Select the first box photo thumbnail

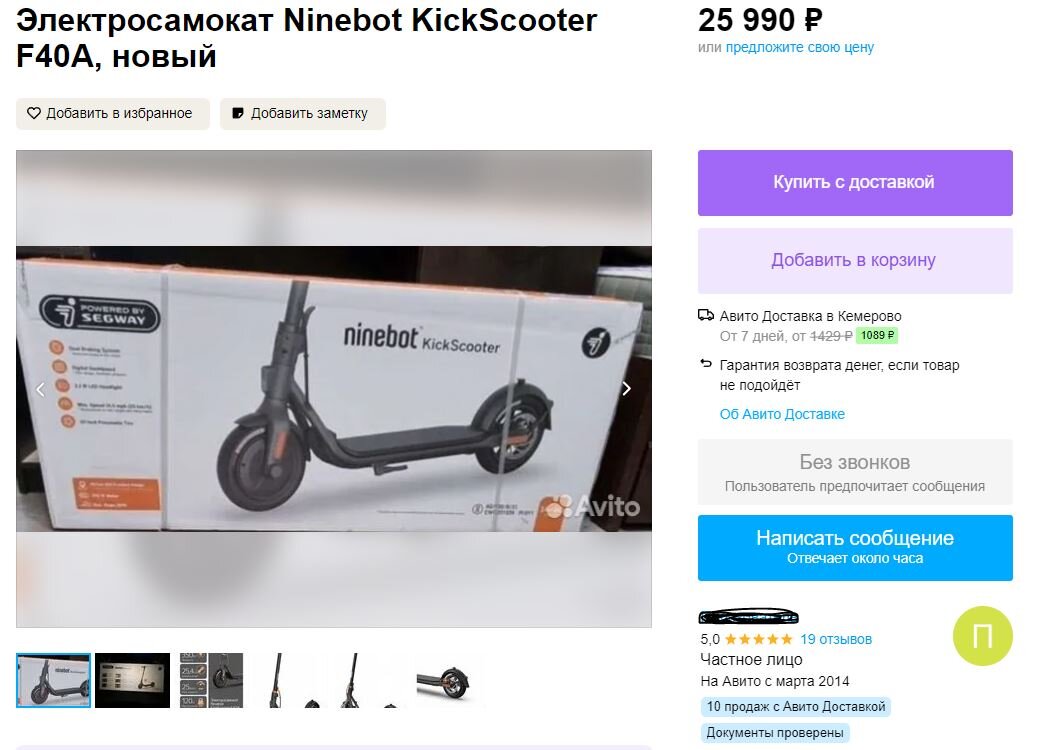(x=53, y=680)
